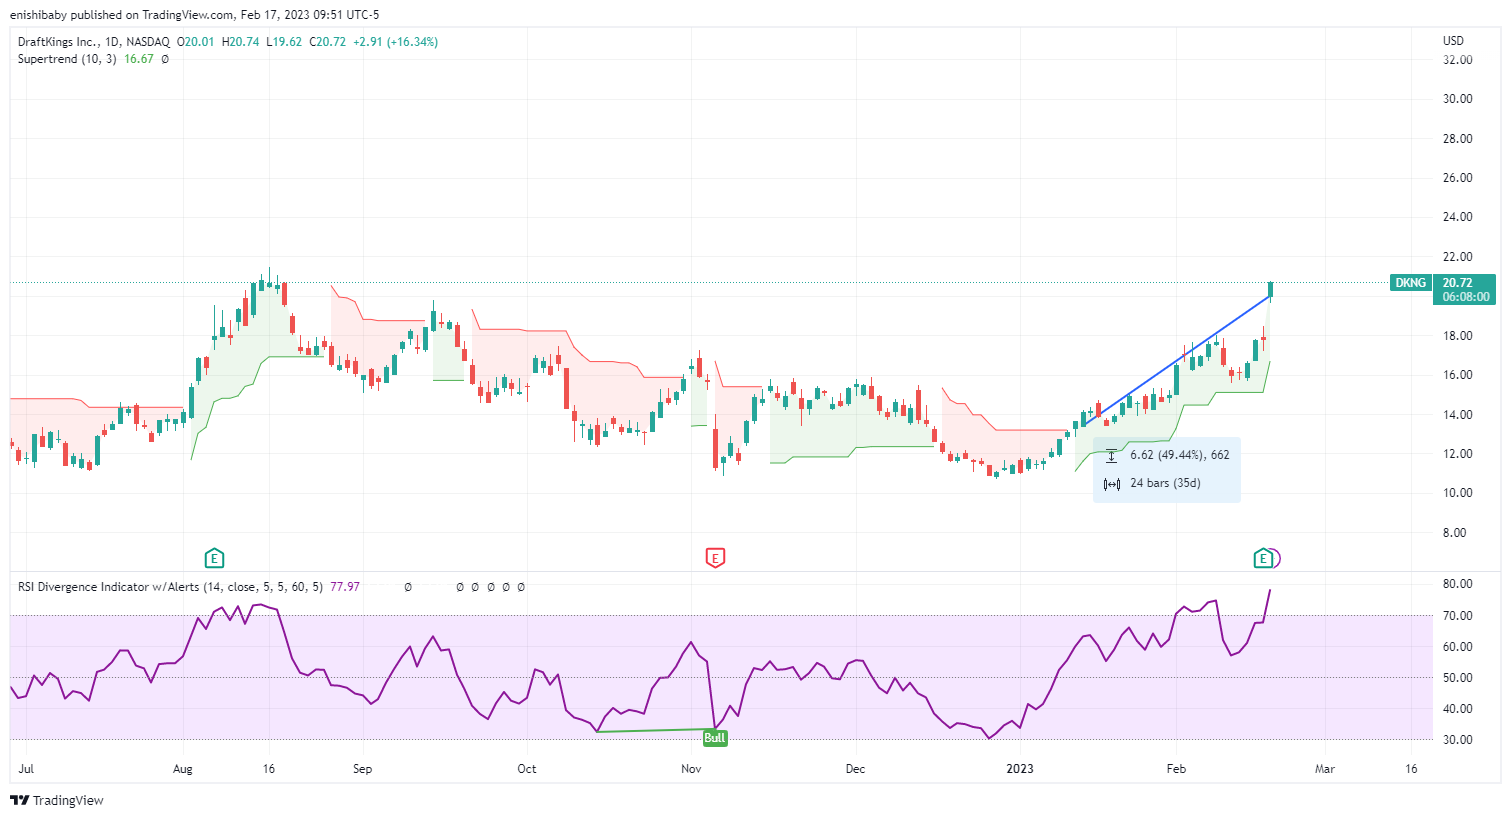Click the USD currency label

[1453, 41]
